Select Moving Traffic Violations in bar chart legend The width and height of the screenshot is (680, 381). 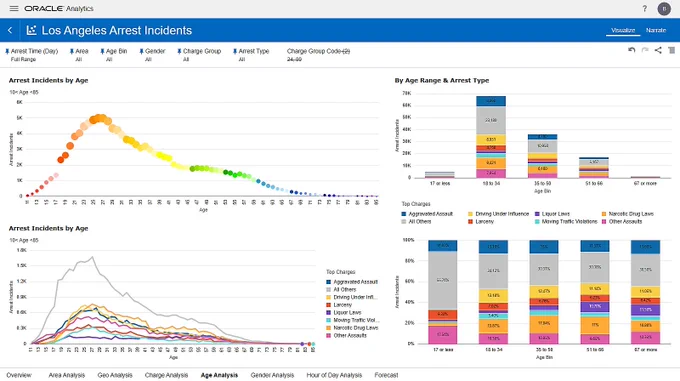(x=566, y=221)
